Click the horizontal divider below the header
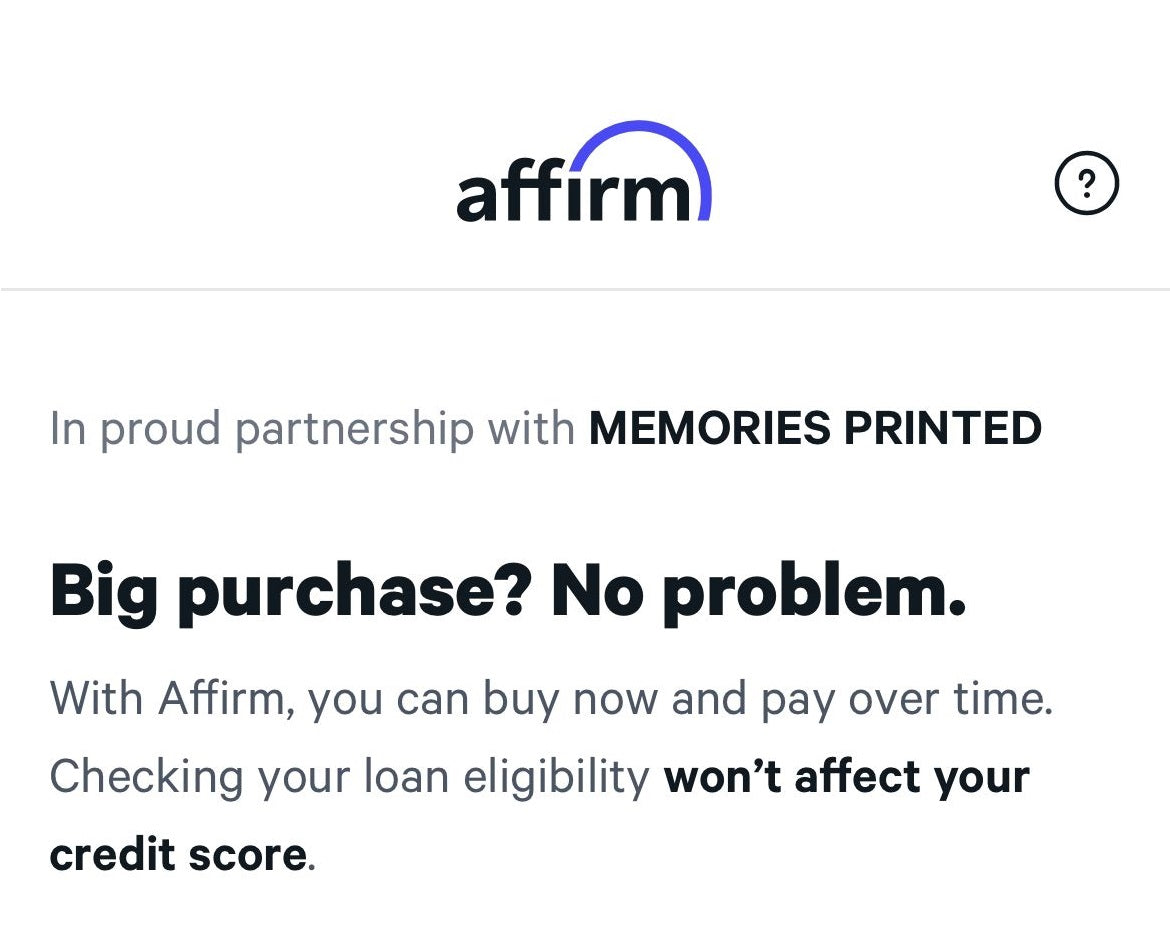The width and height of the screenshot is (1170, 950). click(x=585, y=290)
